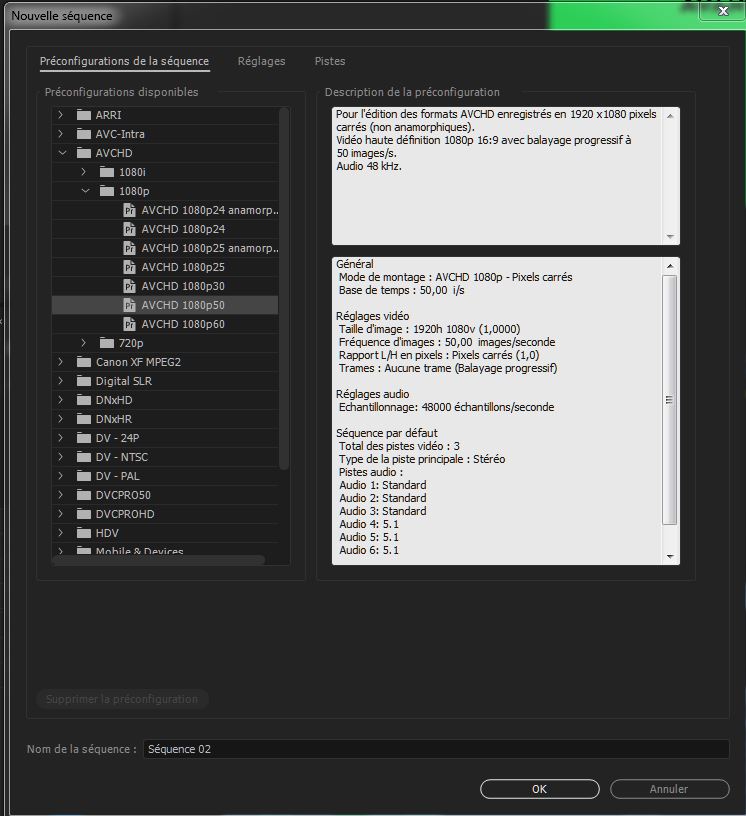The width and height of the screenshot is (746, 816).
Task: Select the AVCHD 1080p60 preset label
Action: click(x=183, y=324)
